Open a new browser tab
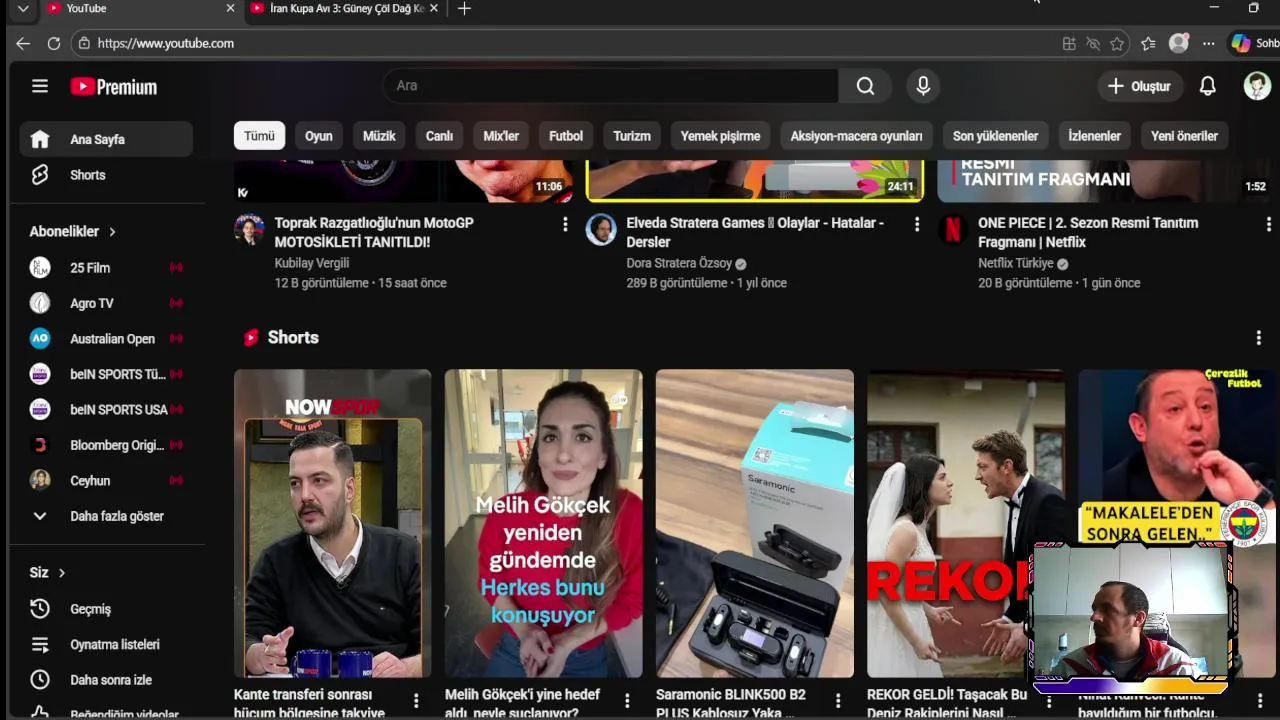The width and height of the screenshot is (1280, 720). coord(464,9)
